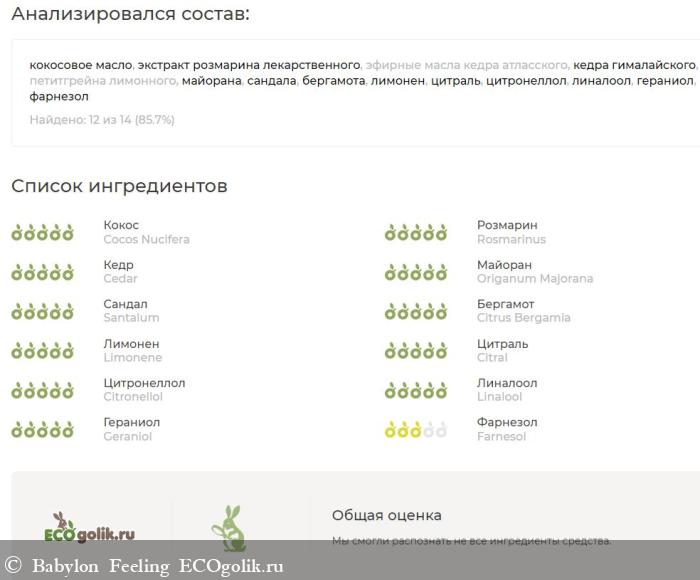
Task: Click 'кокосовое масло' in the analyzed composition
Action: 80,64
